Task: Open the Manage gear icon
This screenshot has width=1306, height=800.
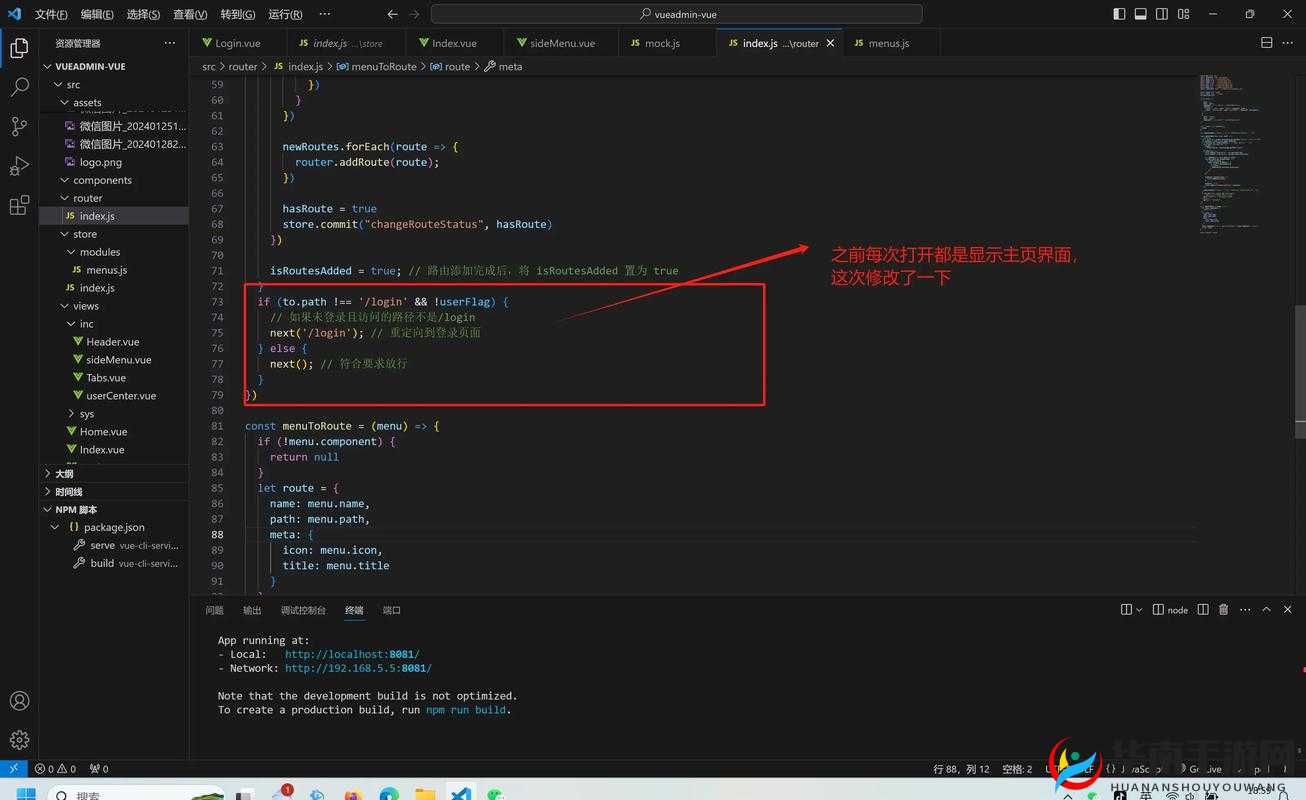Action: (x=19, y=739)
